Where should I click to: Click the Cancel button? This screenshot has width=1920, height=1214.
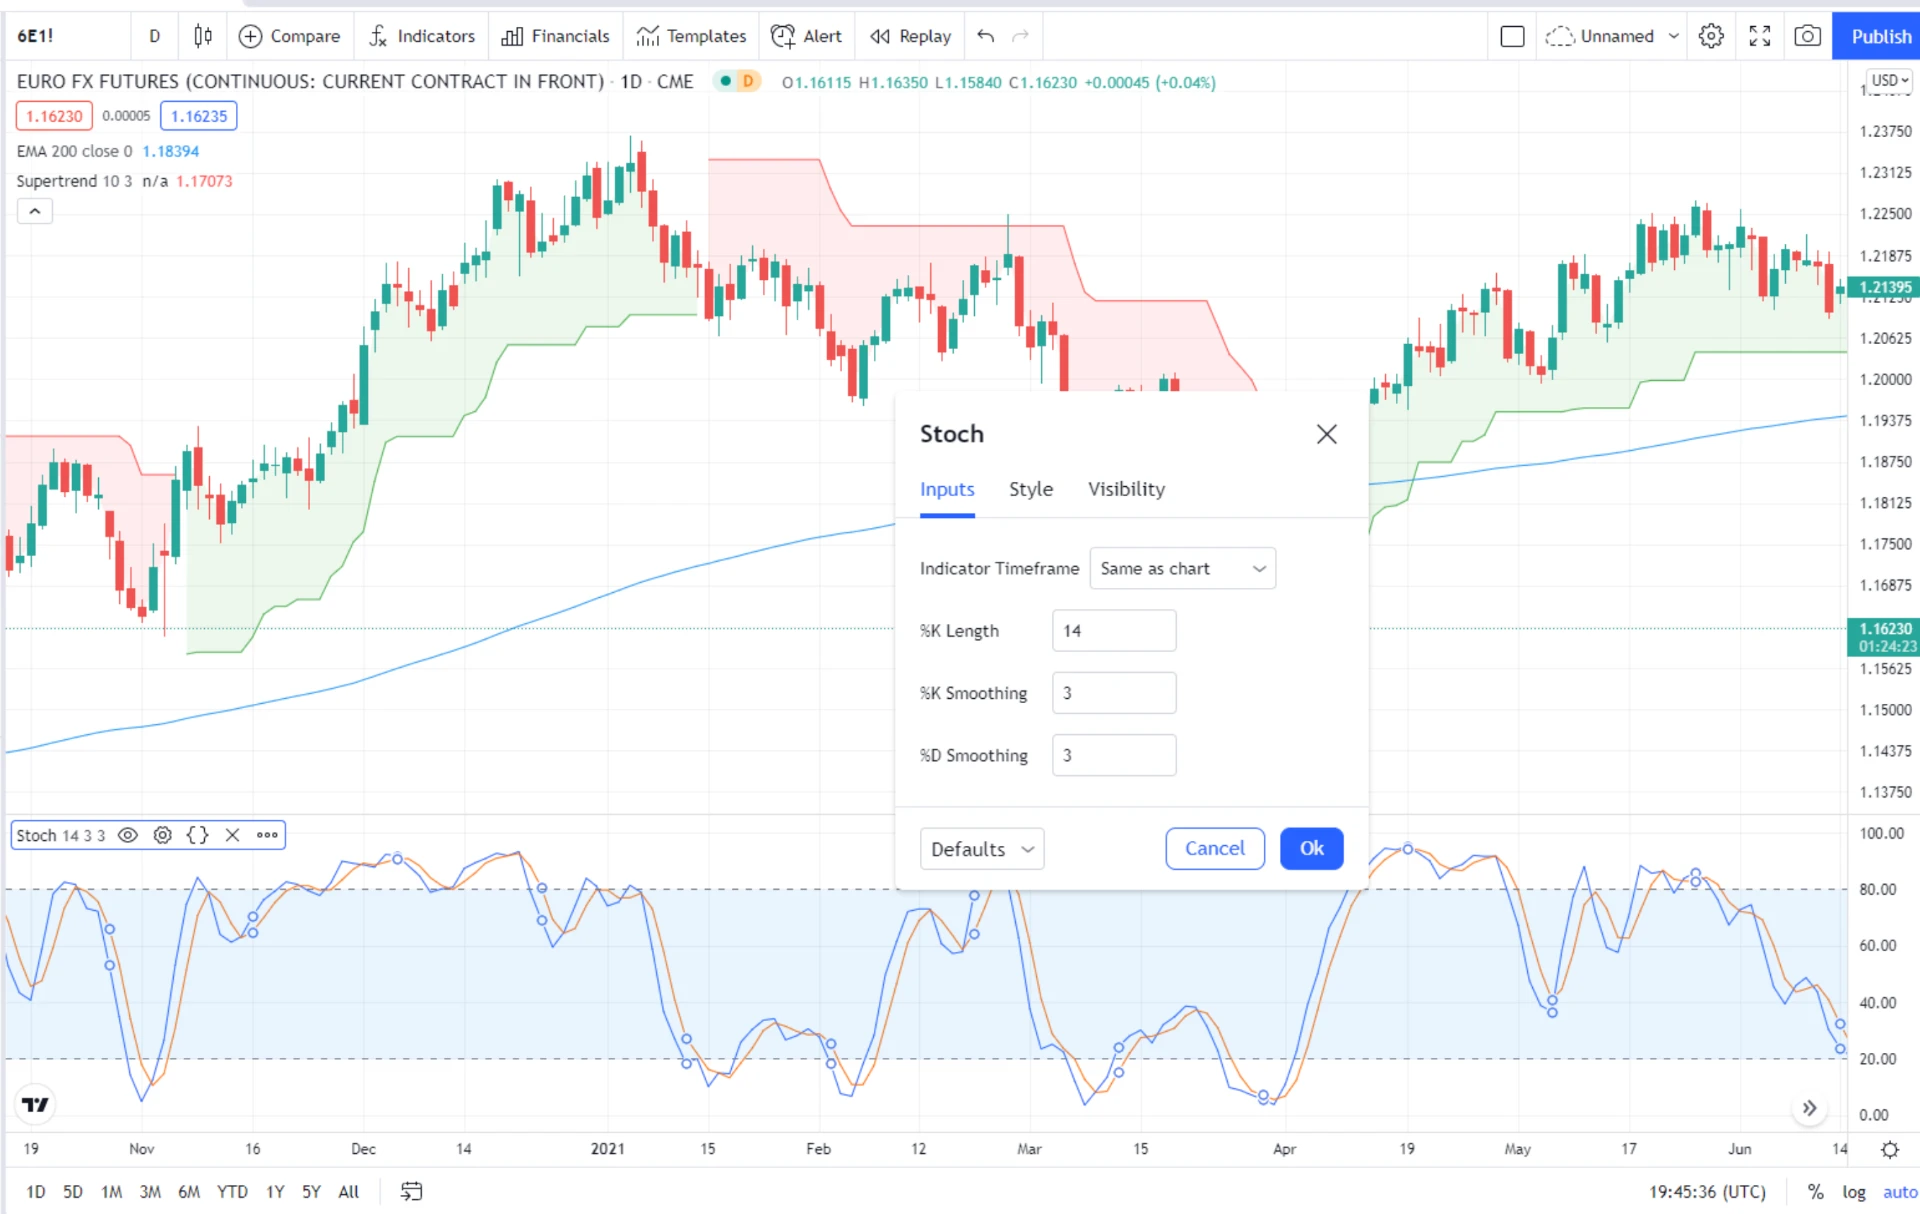(1215, 849)
